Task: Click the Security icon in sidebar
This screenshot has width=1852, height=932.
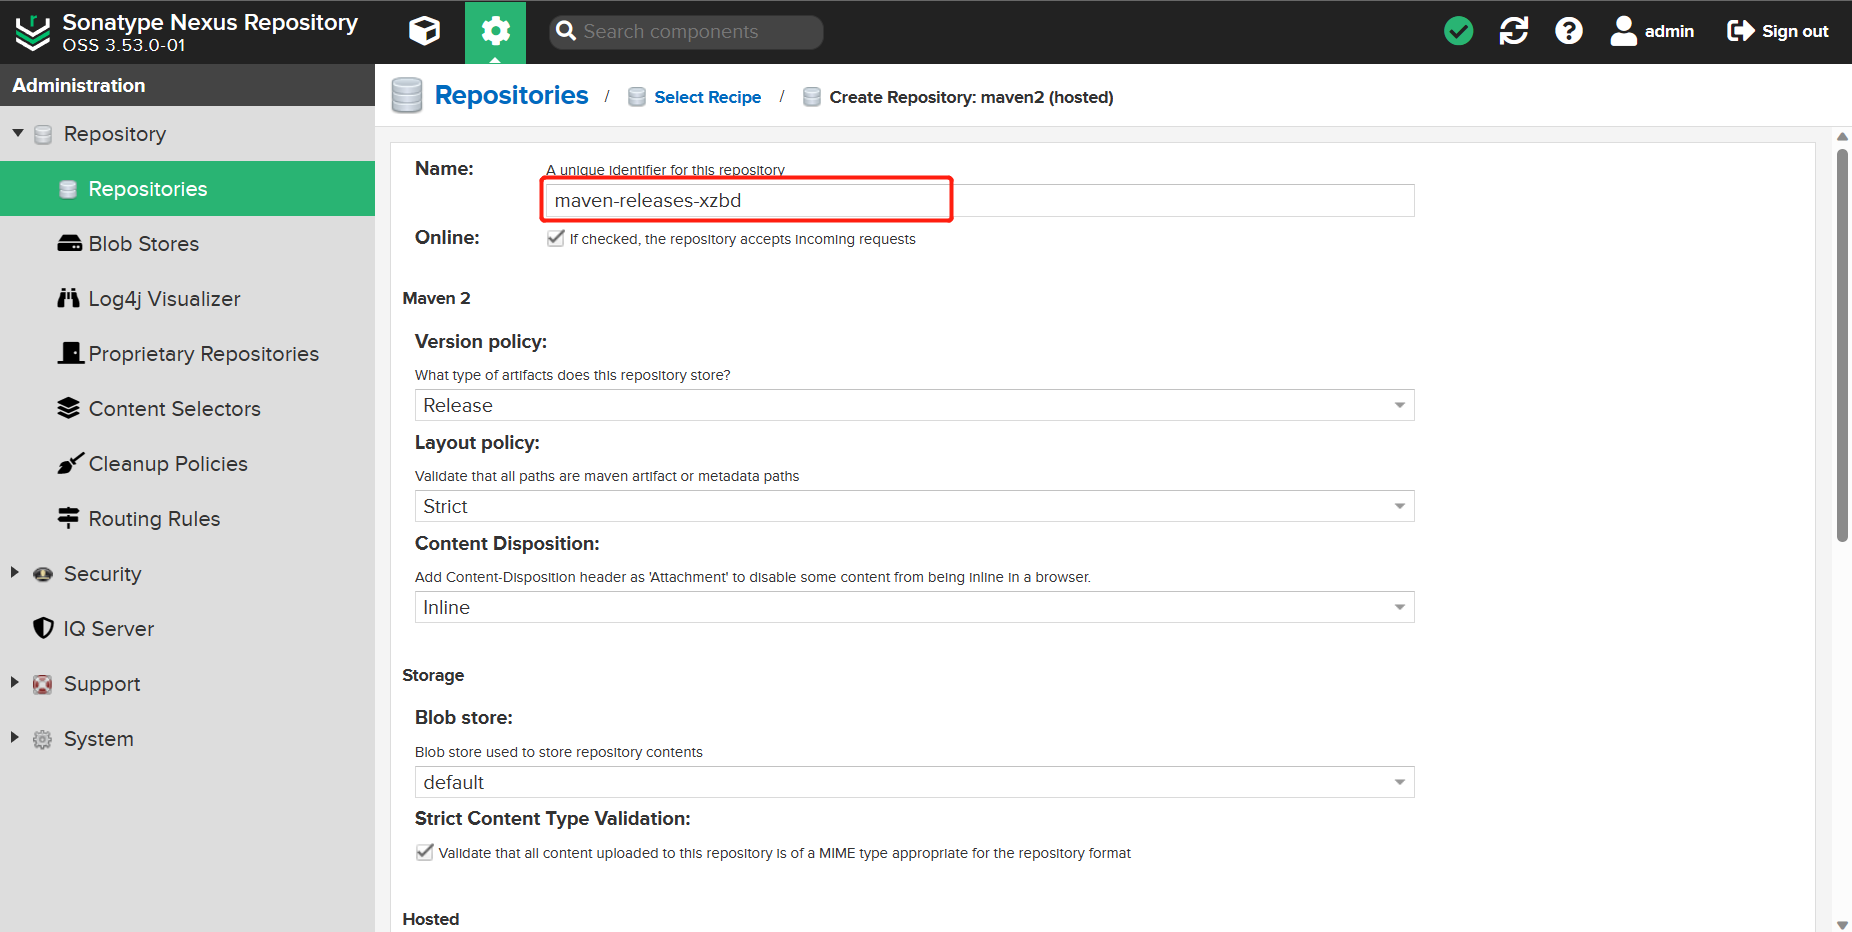Action: tap(43, 574)
